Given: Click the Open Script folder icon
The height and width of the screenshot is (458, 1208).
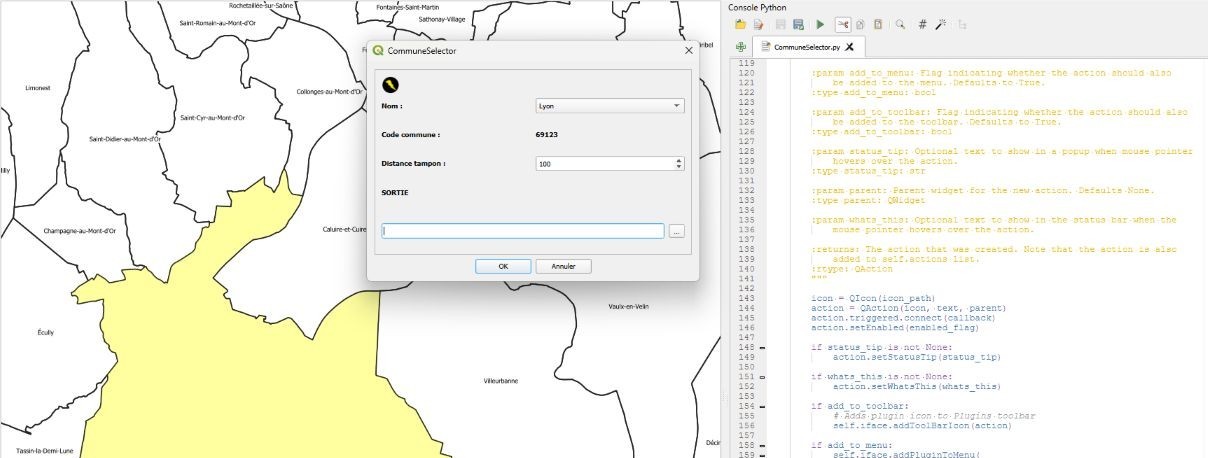Looking at the screenshot, I should click(740, 24).
